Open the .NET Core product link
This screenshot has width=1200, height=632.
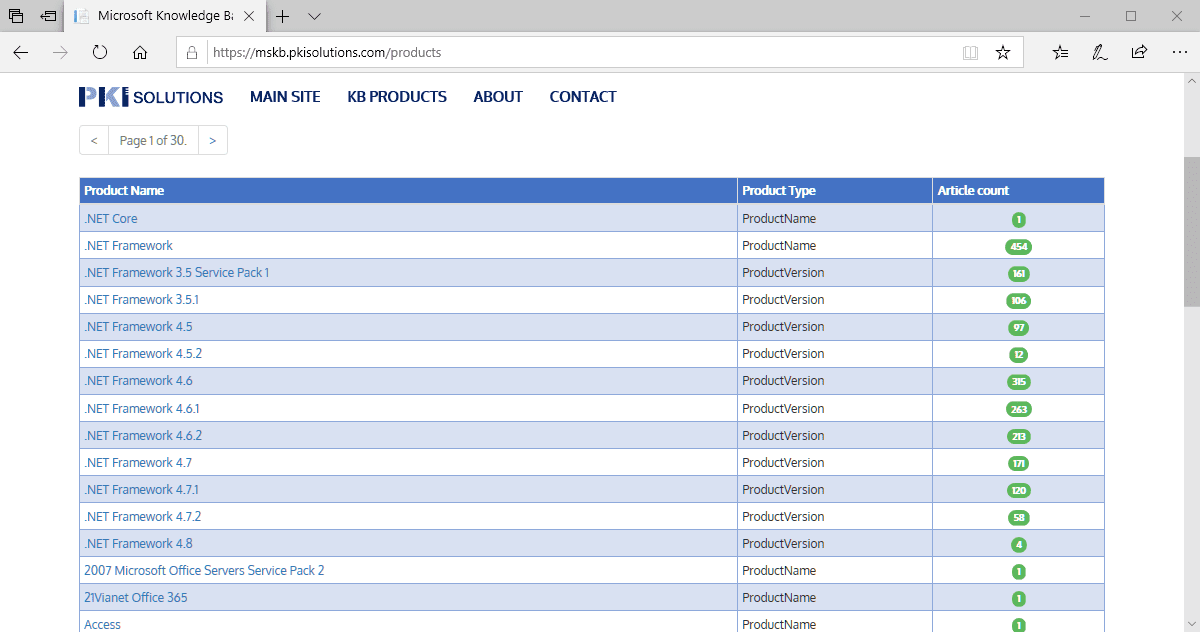pos(111,218)
